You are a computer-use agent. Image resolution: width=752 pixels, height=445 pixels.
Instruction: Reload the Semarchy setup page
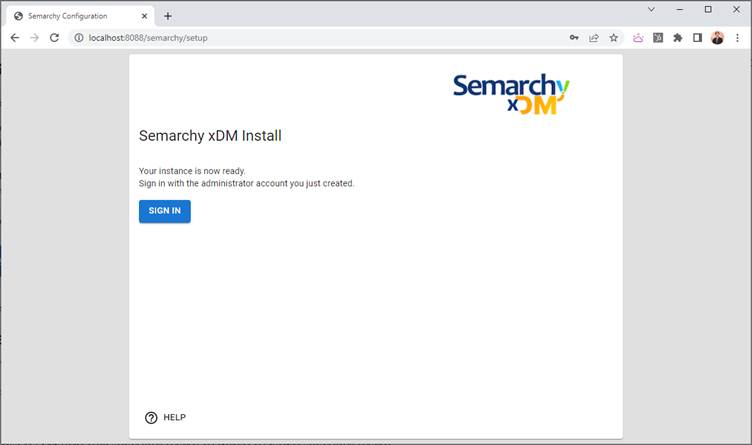point(54,38)
